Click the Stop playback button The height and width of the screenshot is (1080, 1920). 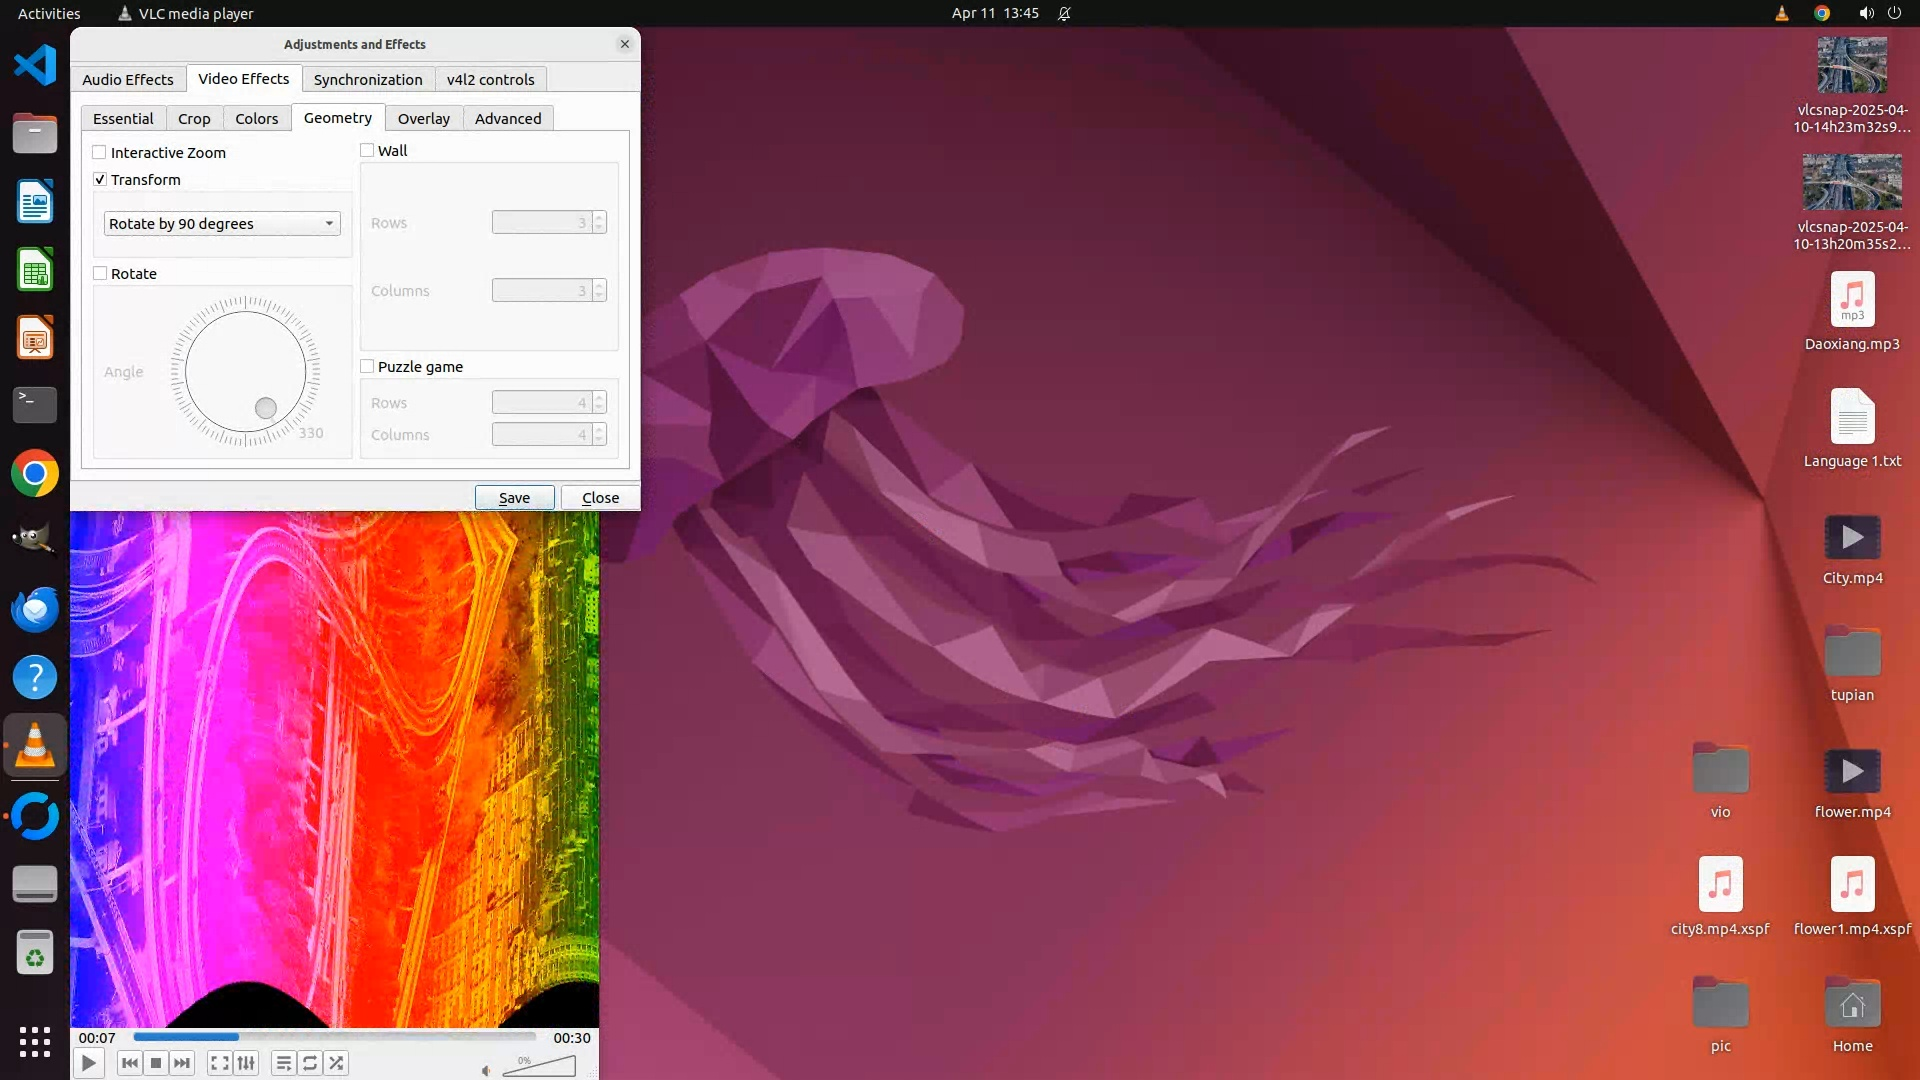[156, 1063]
